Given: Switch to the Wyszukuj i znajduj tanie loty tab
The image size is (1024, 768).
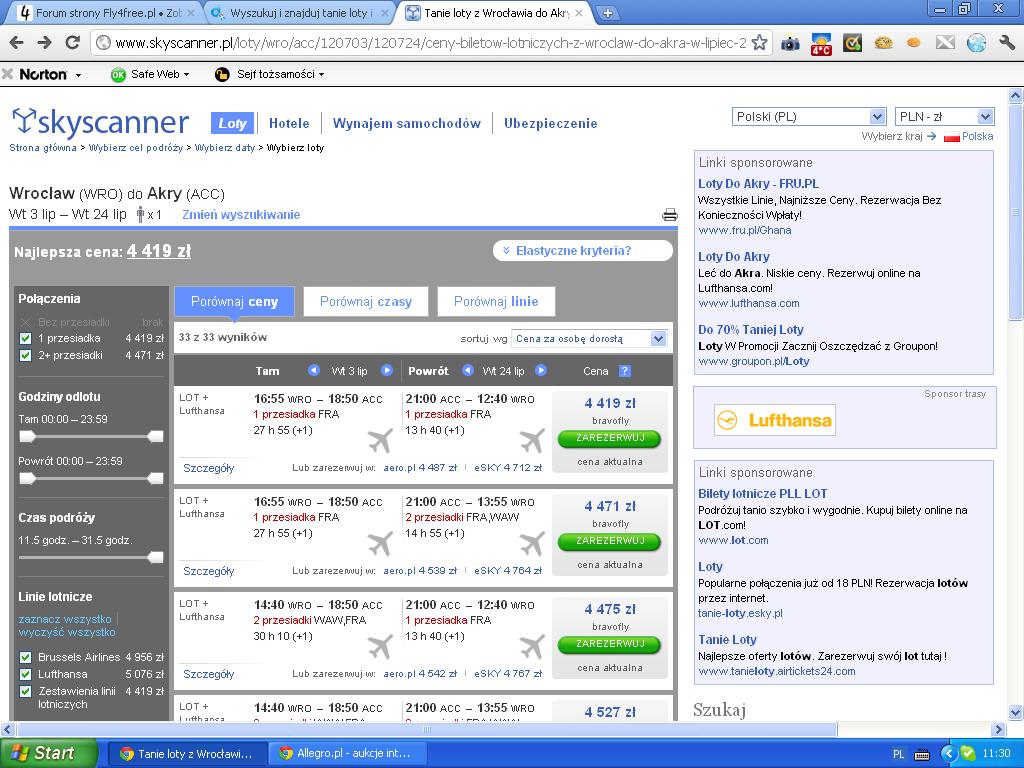Looking at the screenshot, I should tap(300, 13).
